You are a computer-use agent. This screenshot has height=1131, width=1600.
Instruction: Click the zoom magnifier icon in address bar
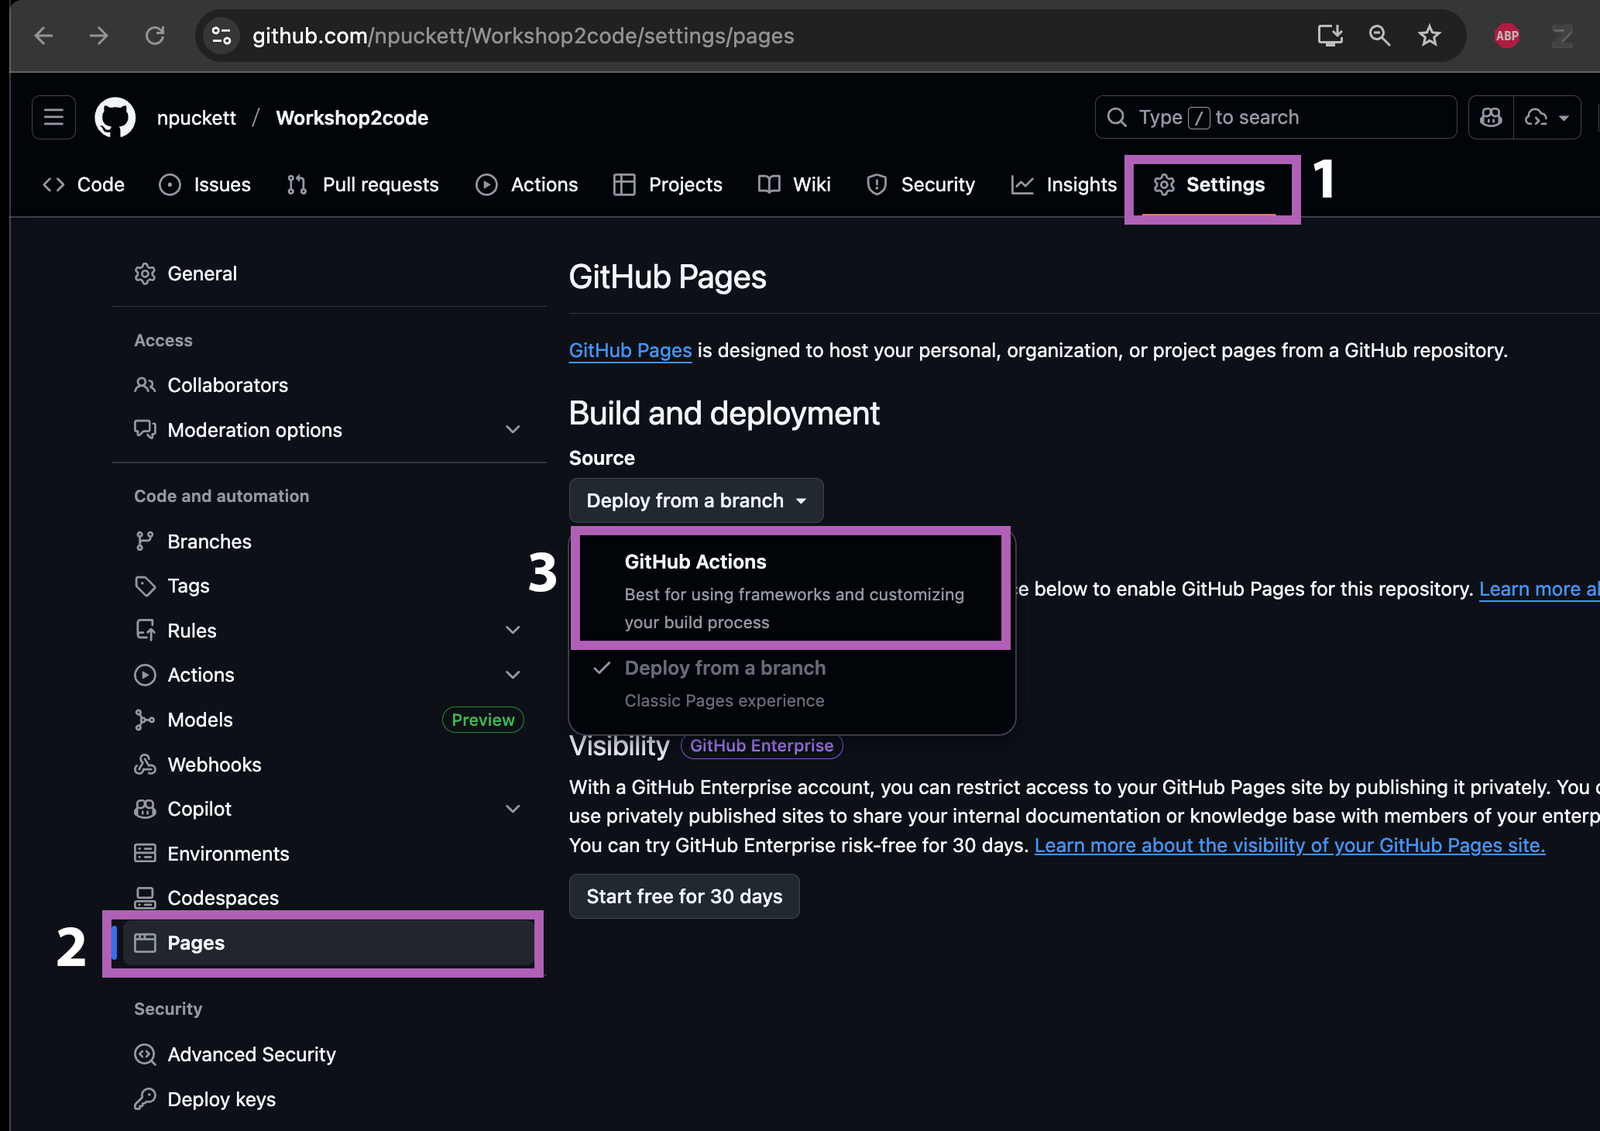[x=1380, y=36]
